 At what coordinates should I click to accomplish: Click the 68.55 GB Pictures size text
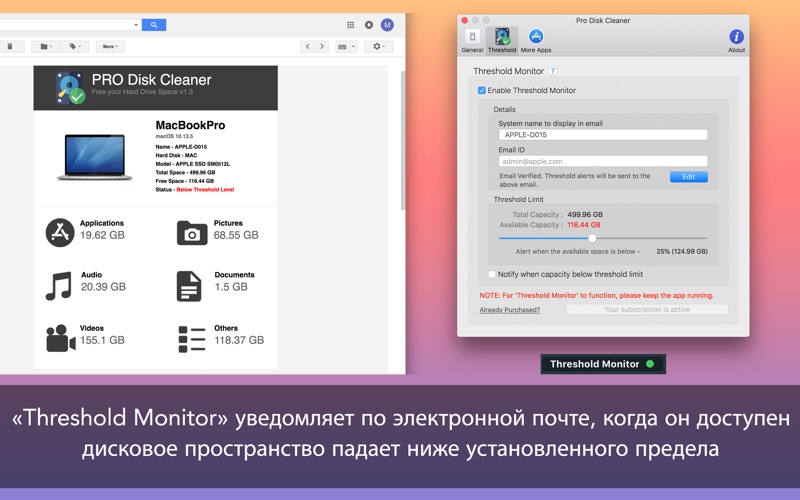coord(236,235)
